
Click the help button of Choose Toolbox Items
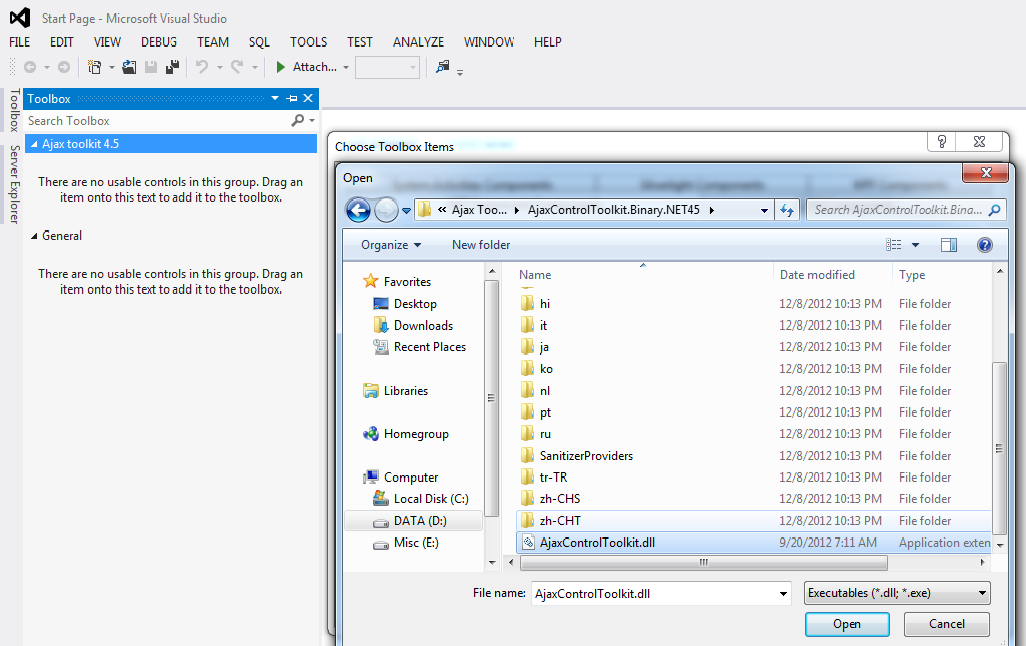pyautogui.click(x=942, y=141)
